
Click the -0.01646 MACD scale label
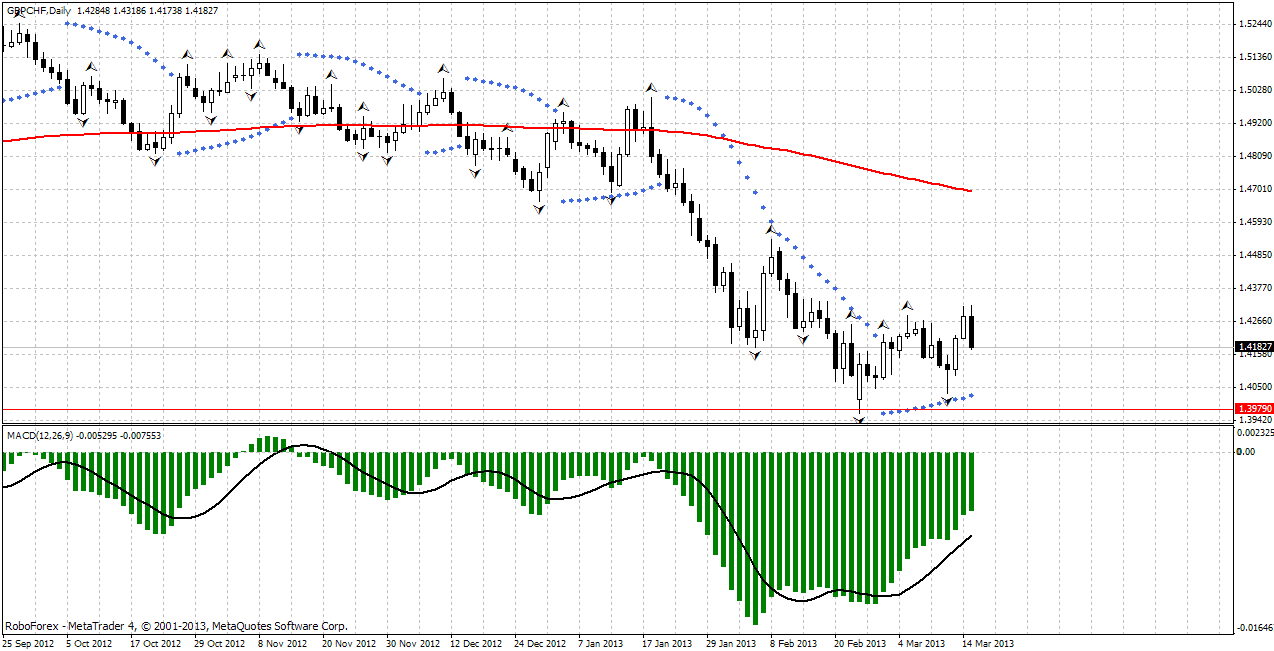[x=1256, y=627]
